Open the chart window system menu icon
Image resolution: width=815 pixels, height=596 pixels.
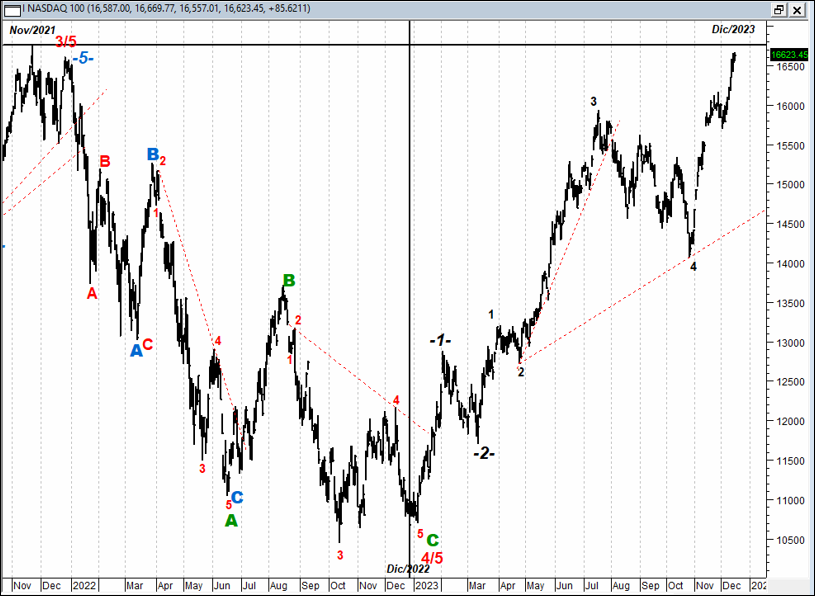11,8
